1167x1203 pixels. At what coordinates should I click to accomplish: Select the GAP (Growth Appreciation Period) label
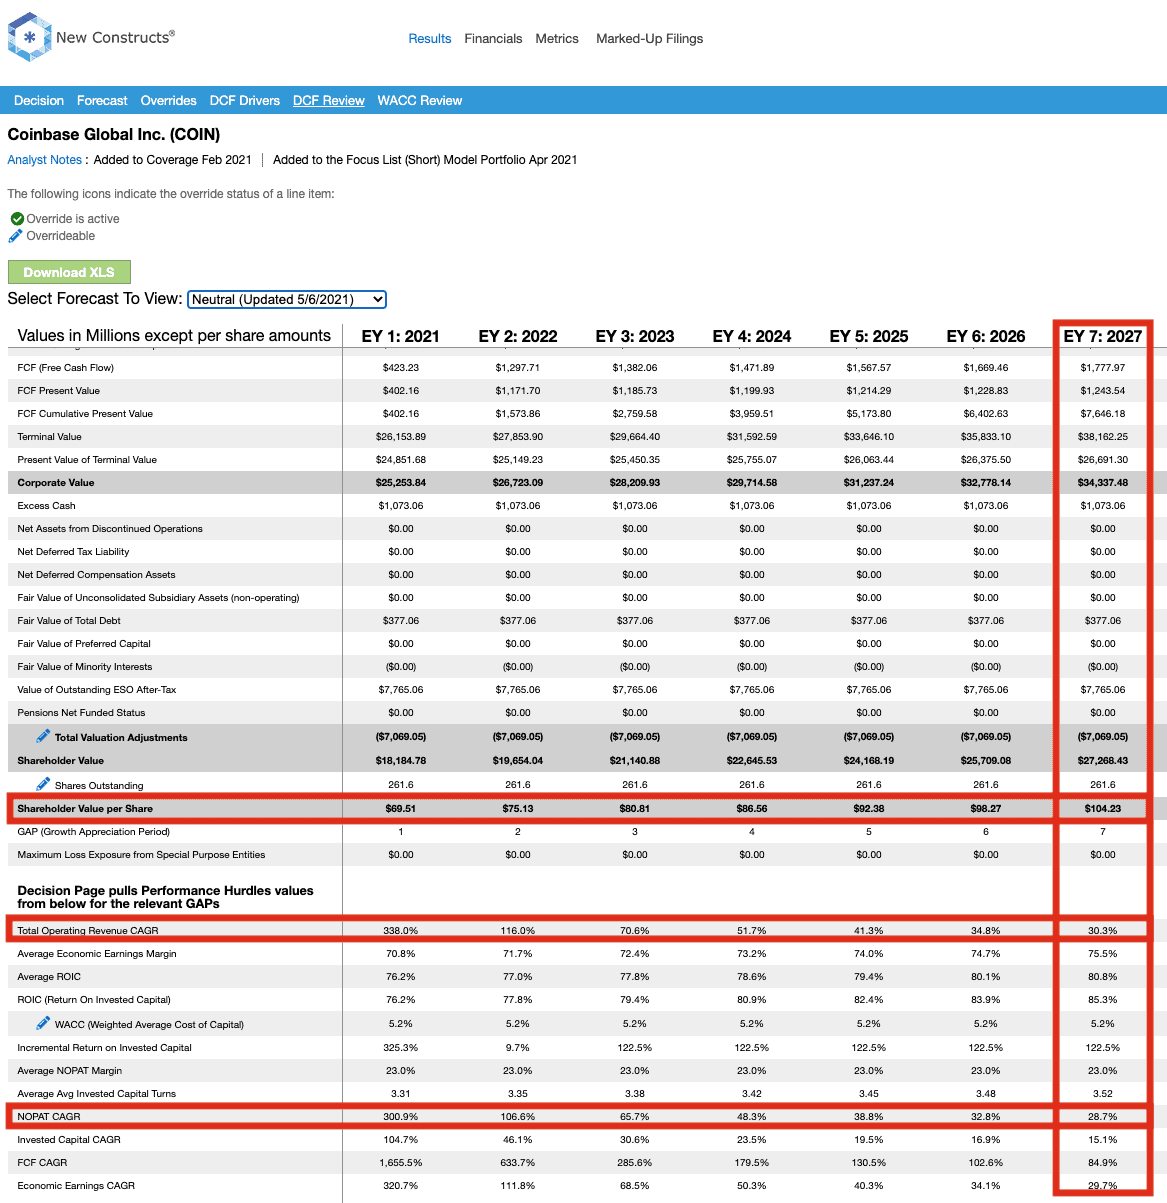(x=94, y=832)
